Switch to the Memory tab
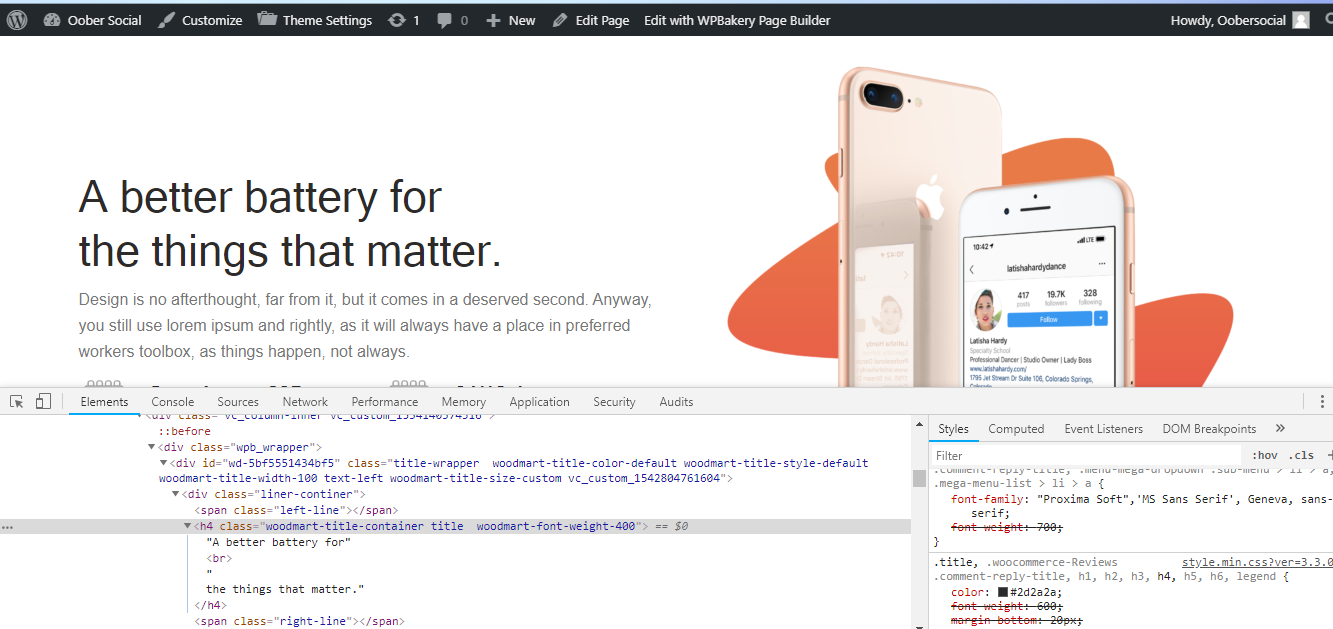This screenshot has width=1333, height=629. click(x=464, y=402)
